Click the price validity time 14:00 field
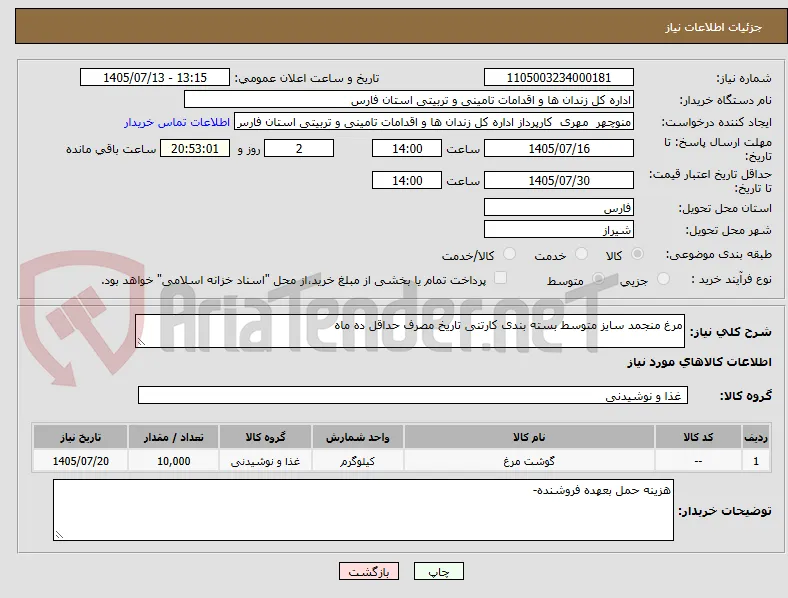Screen dimensions: 788x598 pos(407,180)
